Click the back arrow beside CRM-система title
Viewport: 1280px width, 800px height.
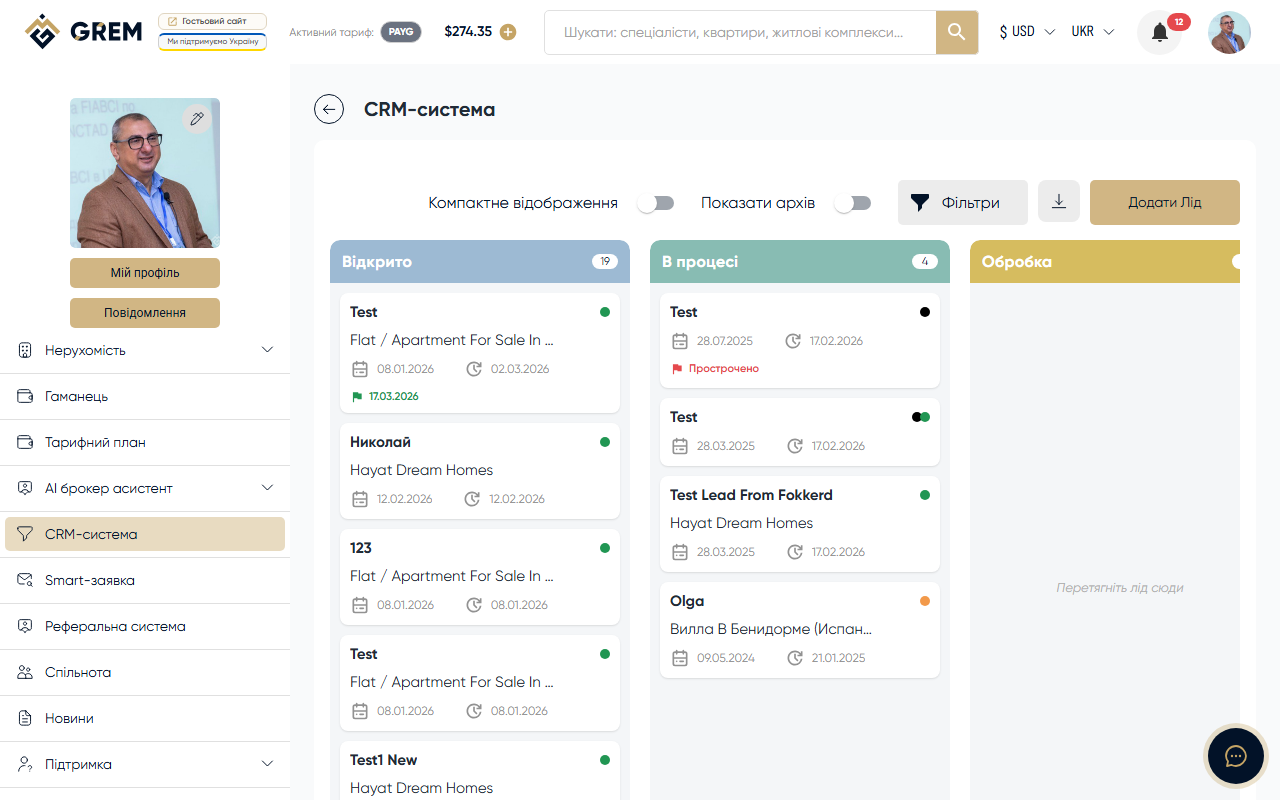click(x=329, y=109)
